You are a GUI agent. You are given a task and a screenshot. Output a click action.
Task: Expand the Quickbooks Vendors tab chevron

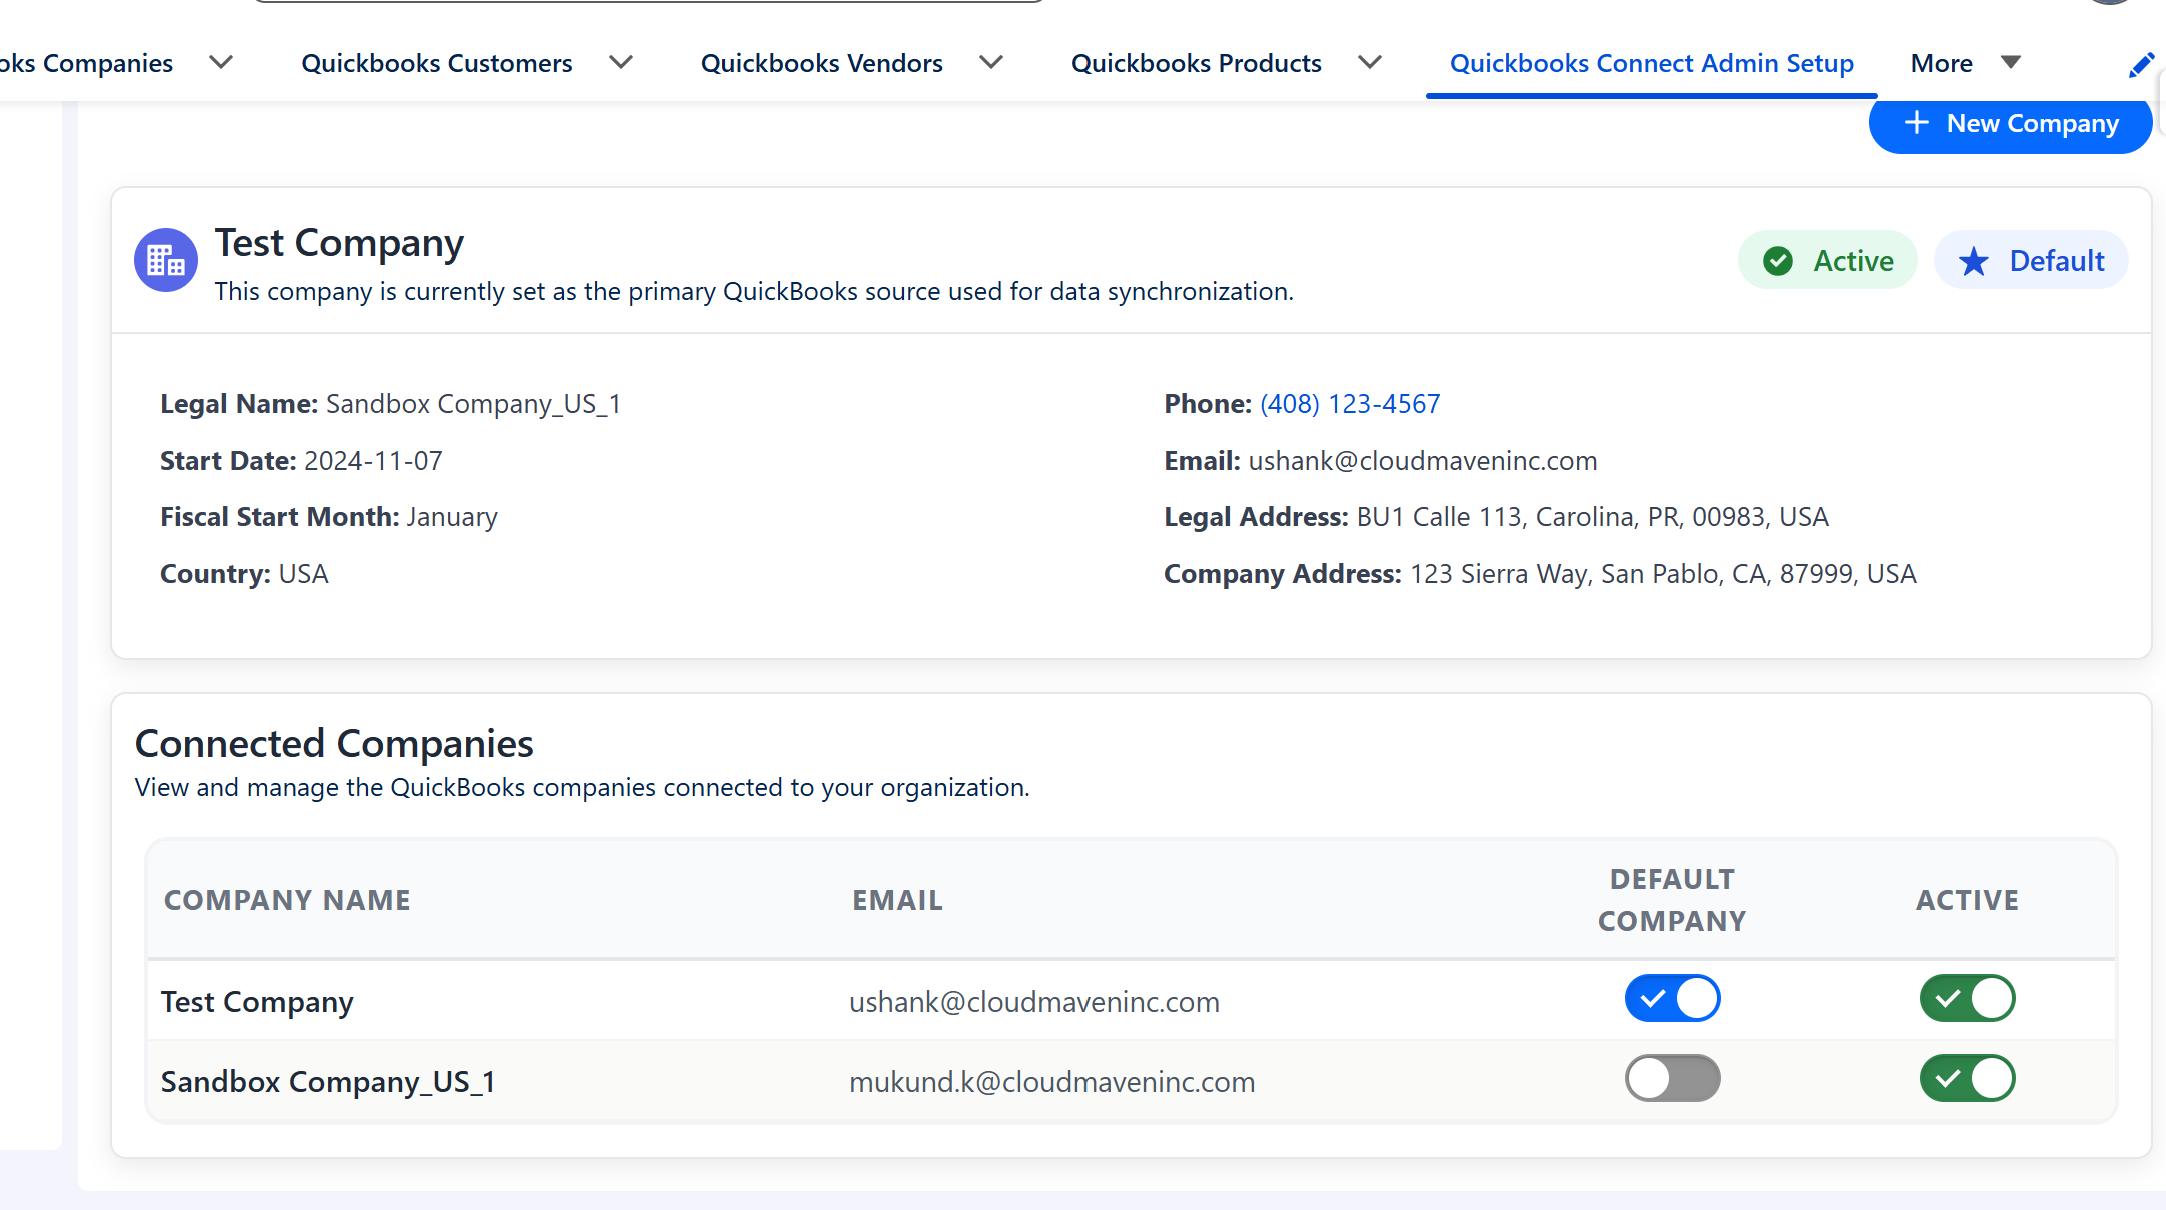pos(991,62)
